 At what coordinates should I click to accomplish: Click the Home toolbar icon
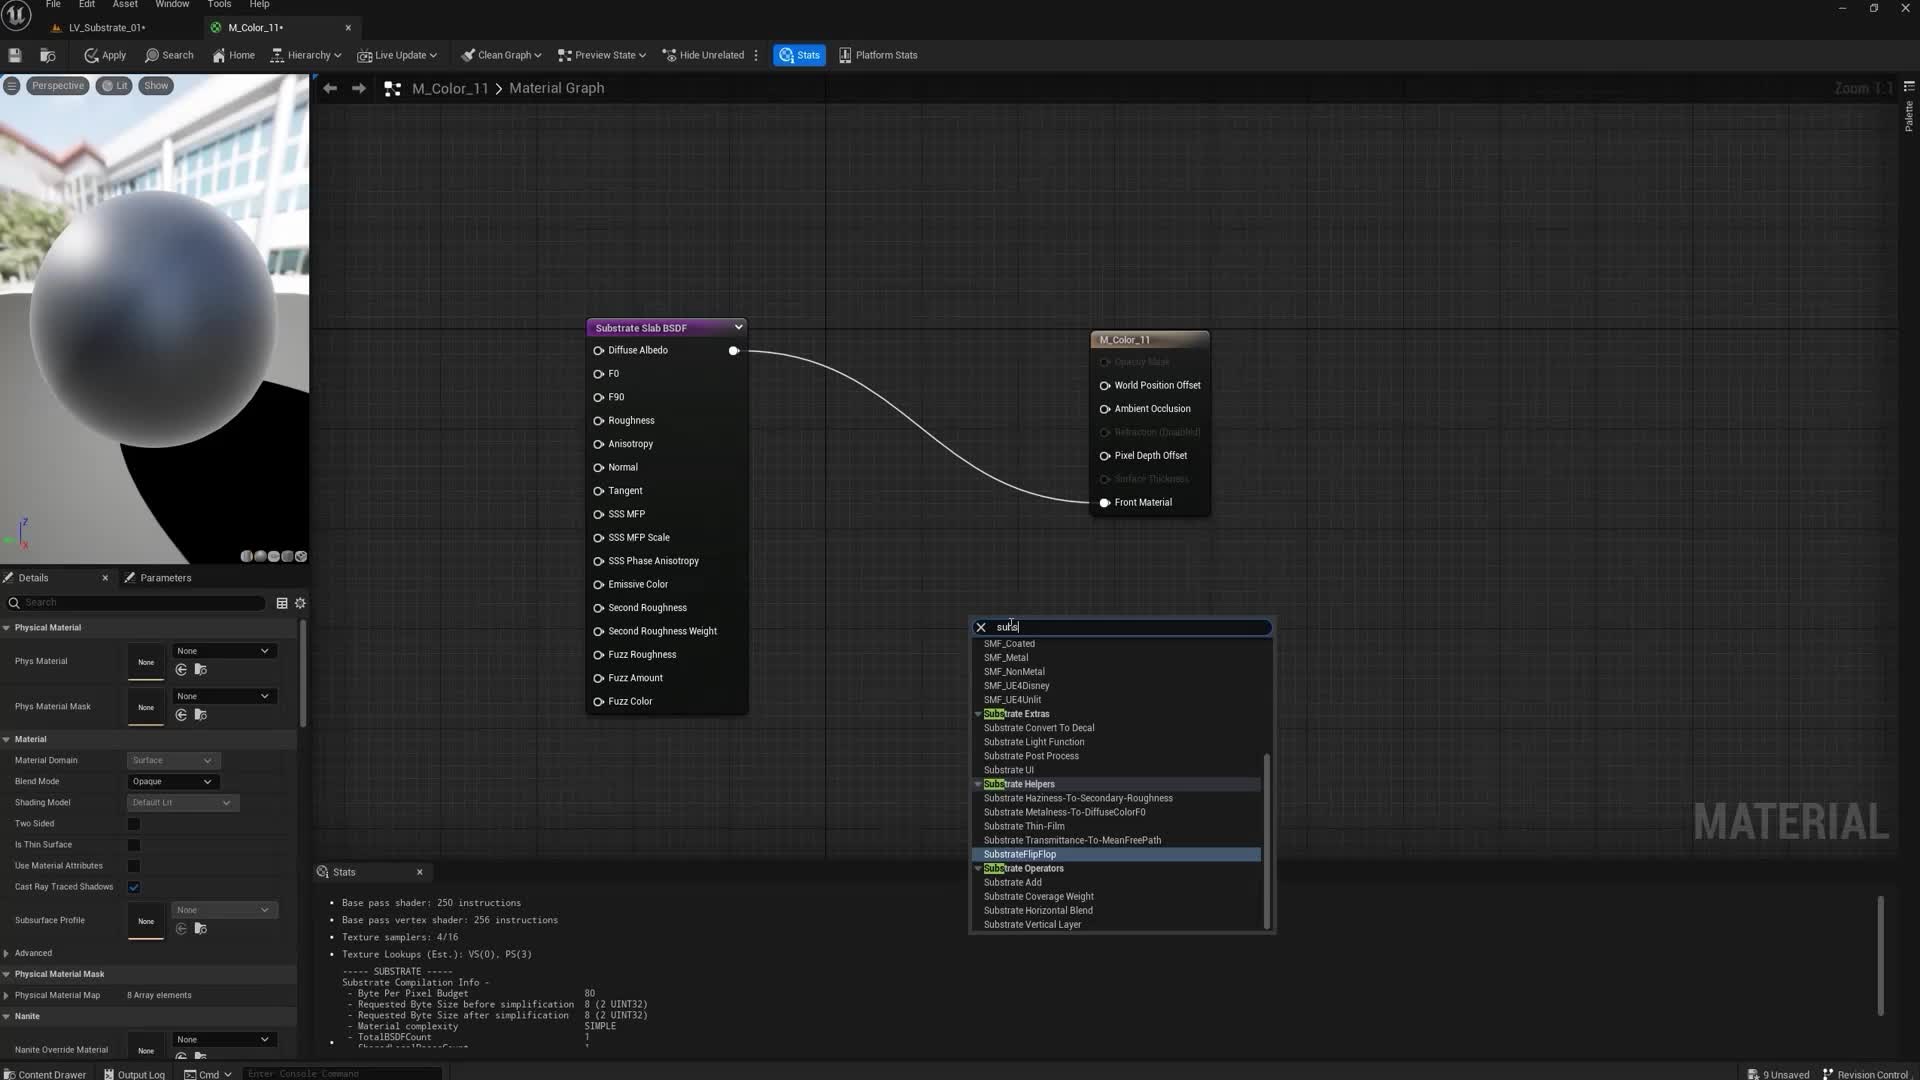pyautogui.click(x=233, y=55)
